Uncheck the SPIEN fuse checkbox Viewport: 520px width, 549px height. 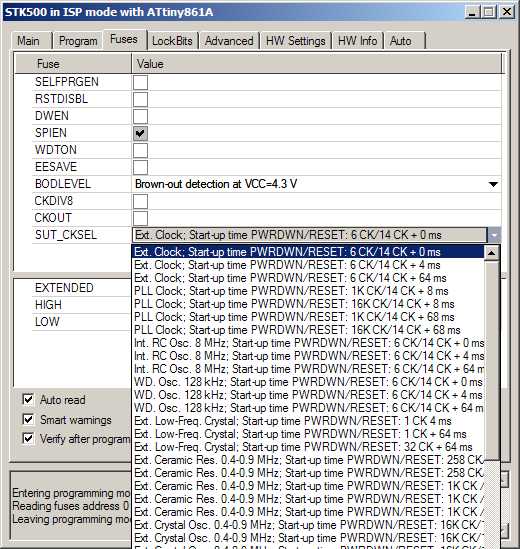coord(140,133)
